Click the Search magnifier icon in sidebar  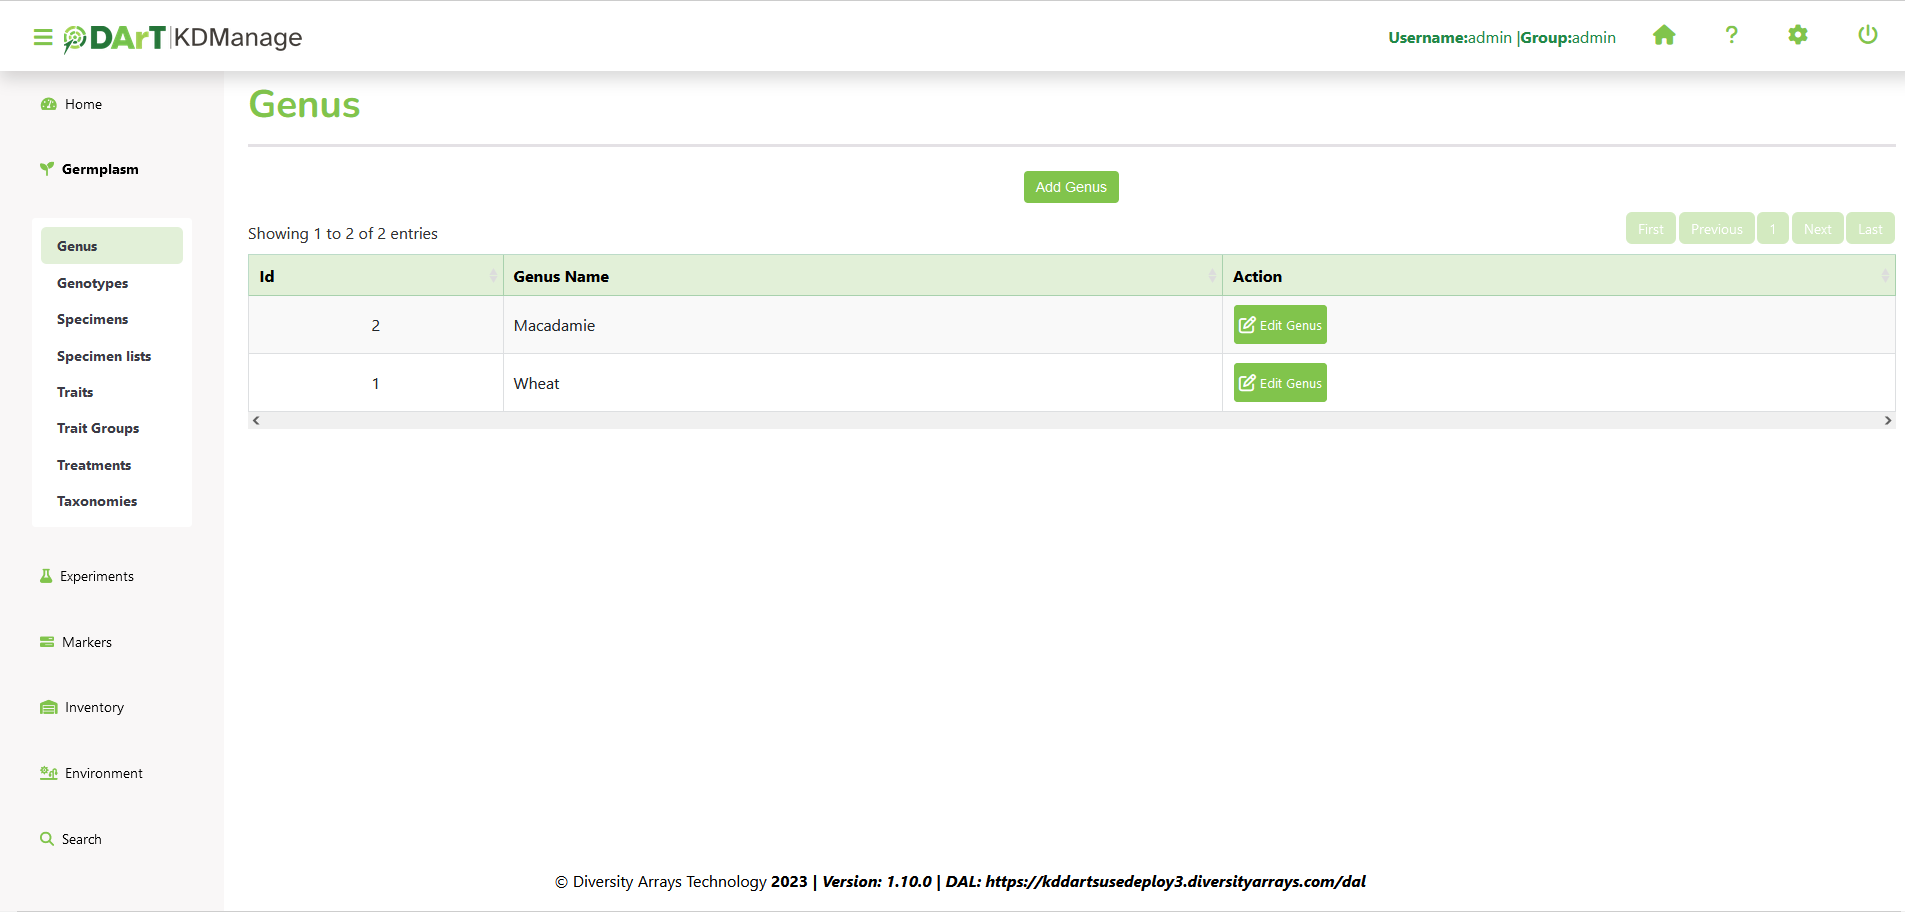pyautogui.click(x=46, y=839)
